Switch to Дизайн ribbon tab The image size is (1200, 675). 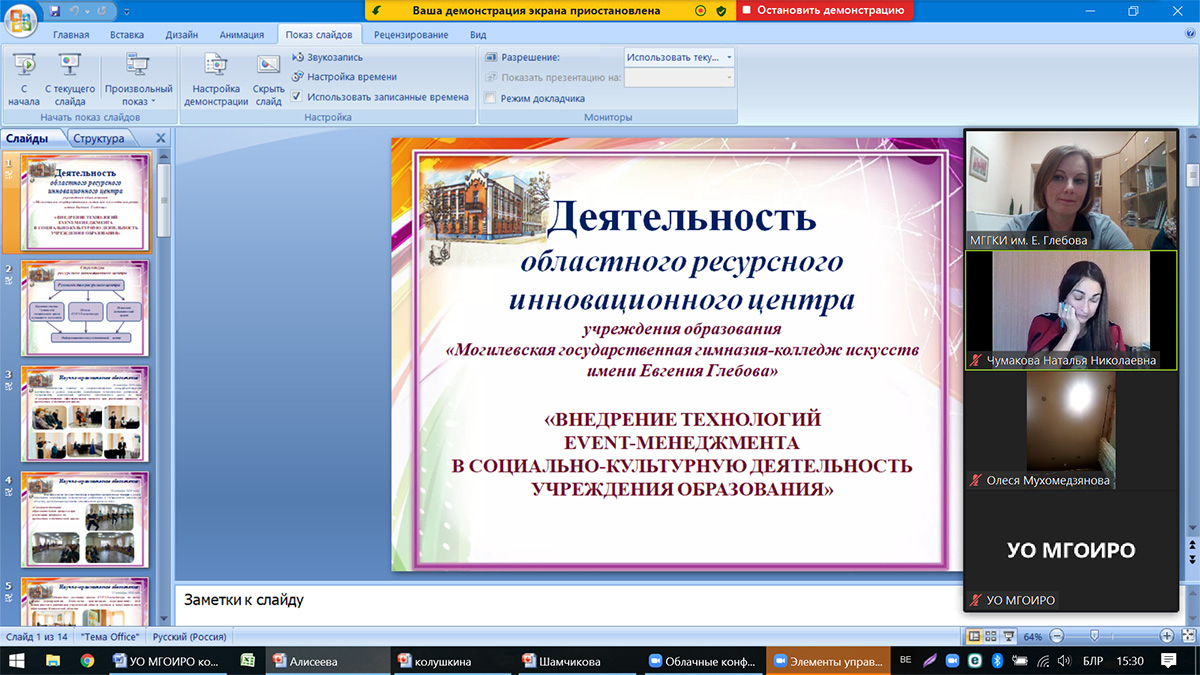click(182, 34)
